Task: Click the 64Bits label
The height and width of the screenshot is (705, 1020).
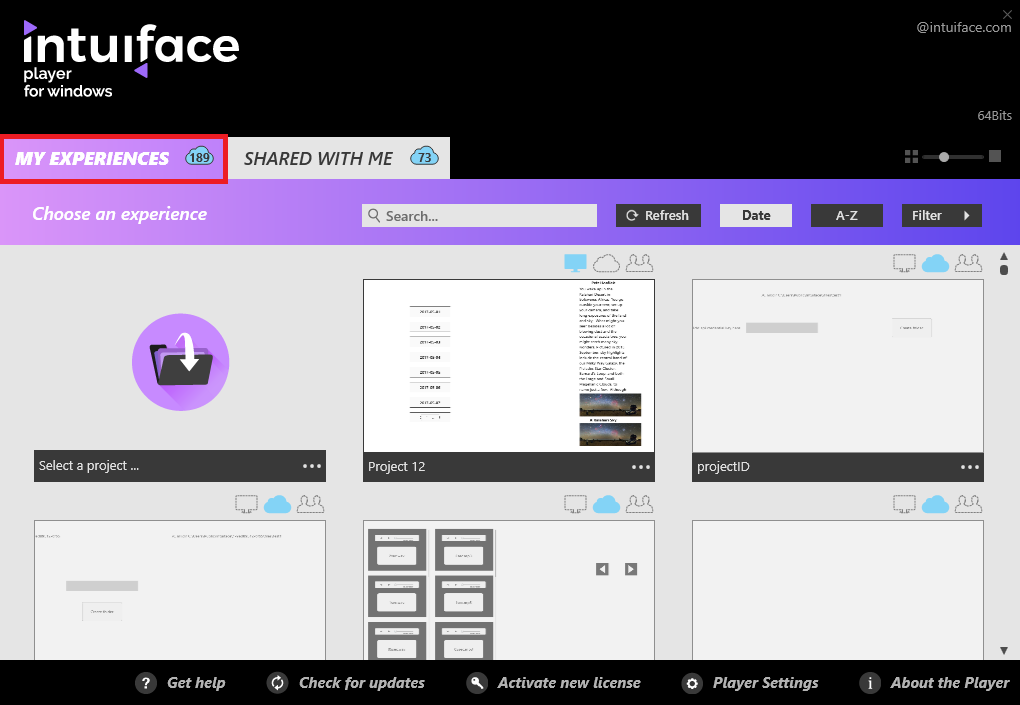Action: click(x=995, y=116)
